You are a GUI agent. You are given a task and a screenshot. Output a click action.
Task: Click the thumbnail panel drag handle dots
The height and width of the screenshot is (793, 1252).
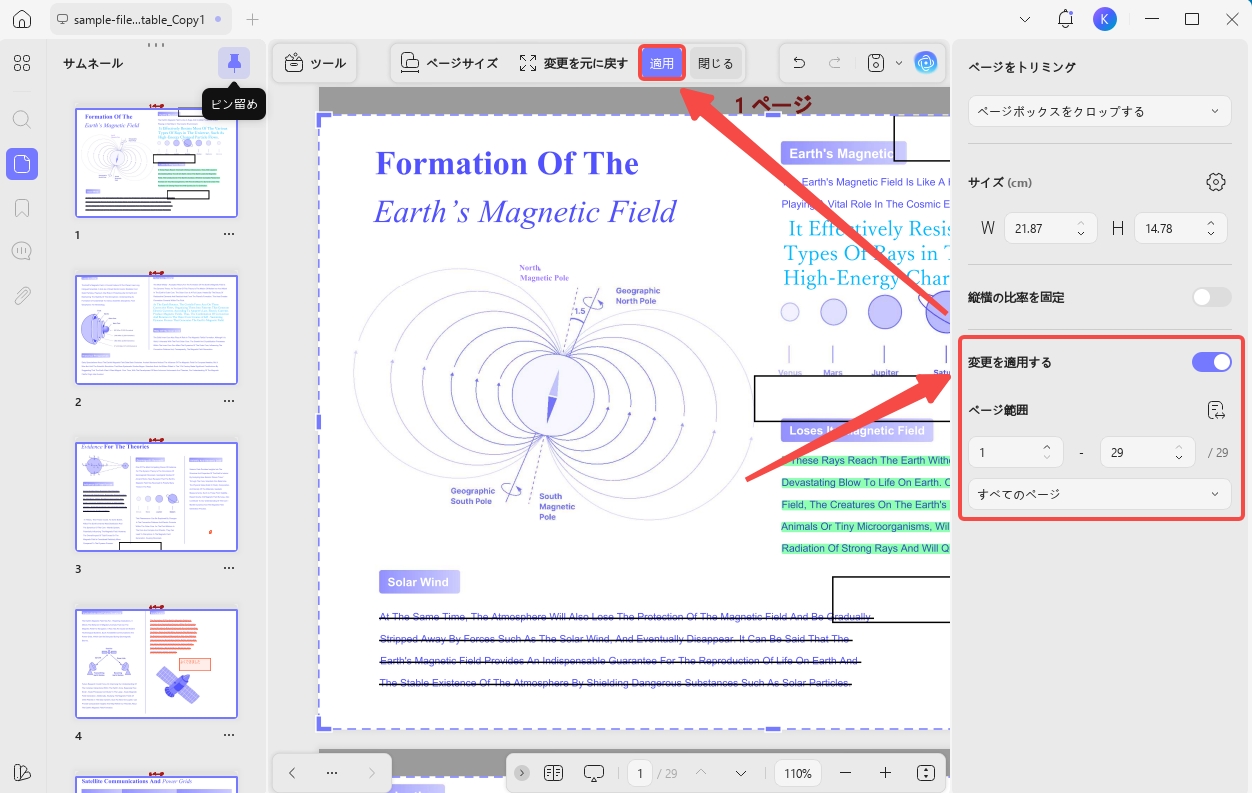click(156, 45)
